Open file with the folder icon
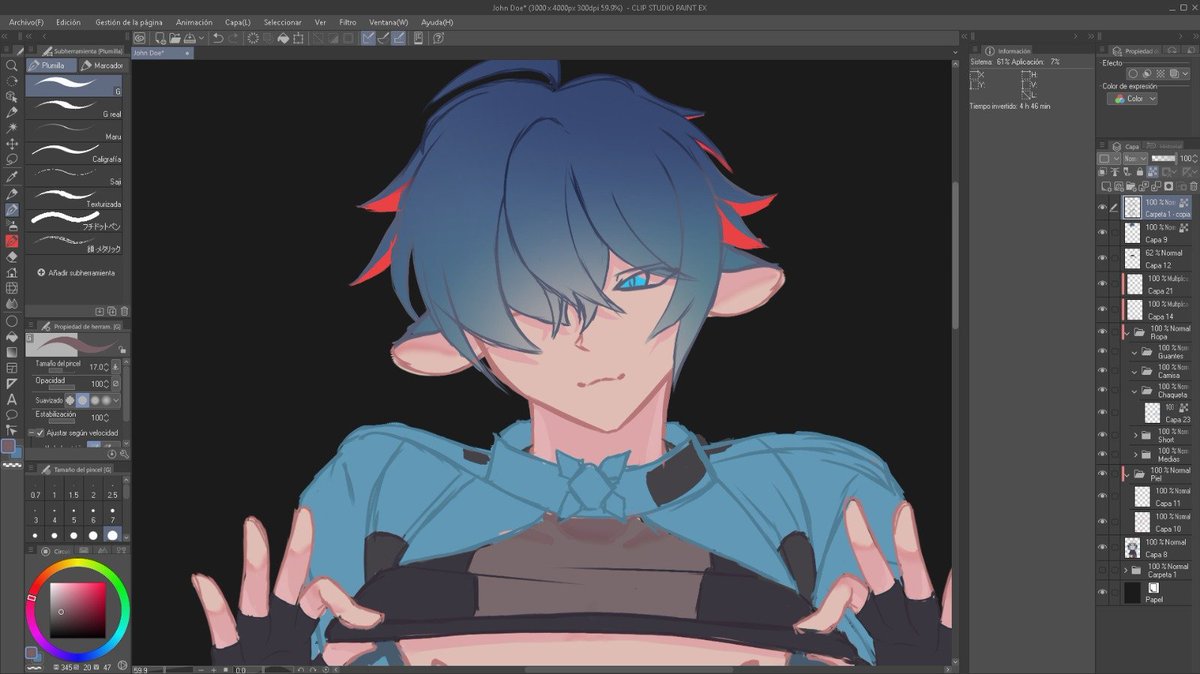Viewport: 1200px width, 674px height. point(175,38)
